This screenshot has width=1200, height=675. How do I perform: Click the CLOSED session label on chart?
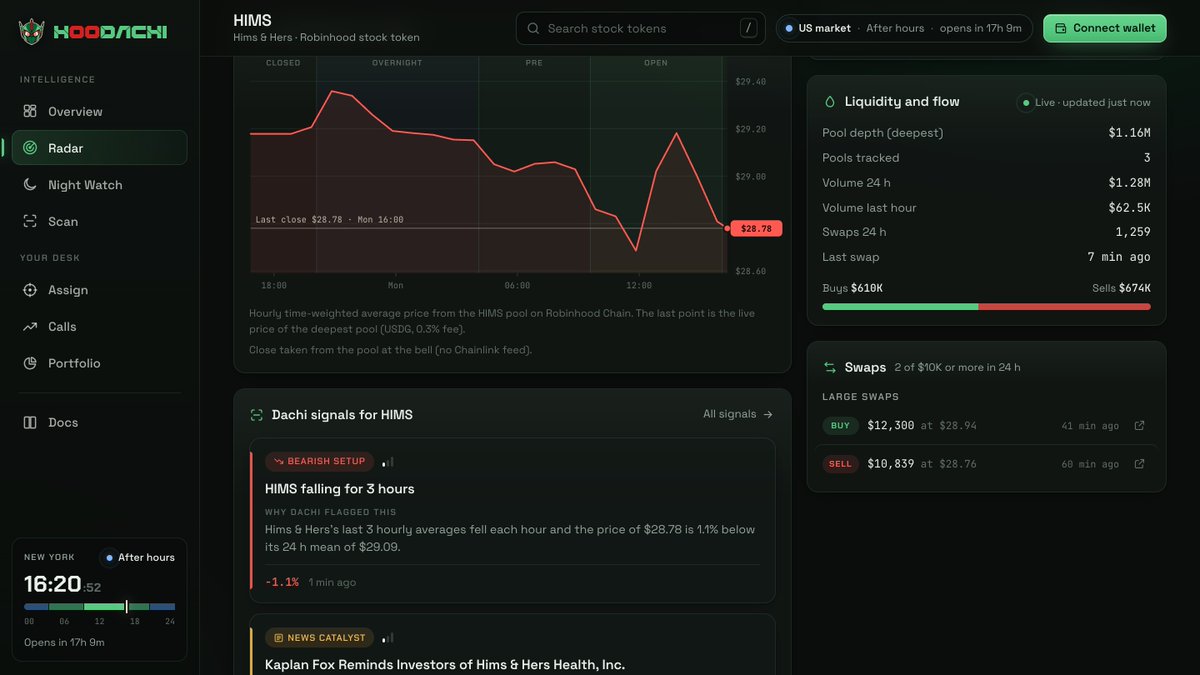(x=283, y=63)
